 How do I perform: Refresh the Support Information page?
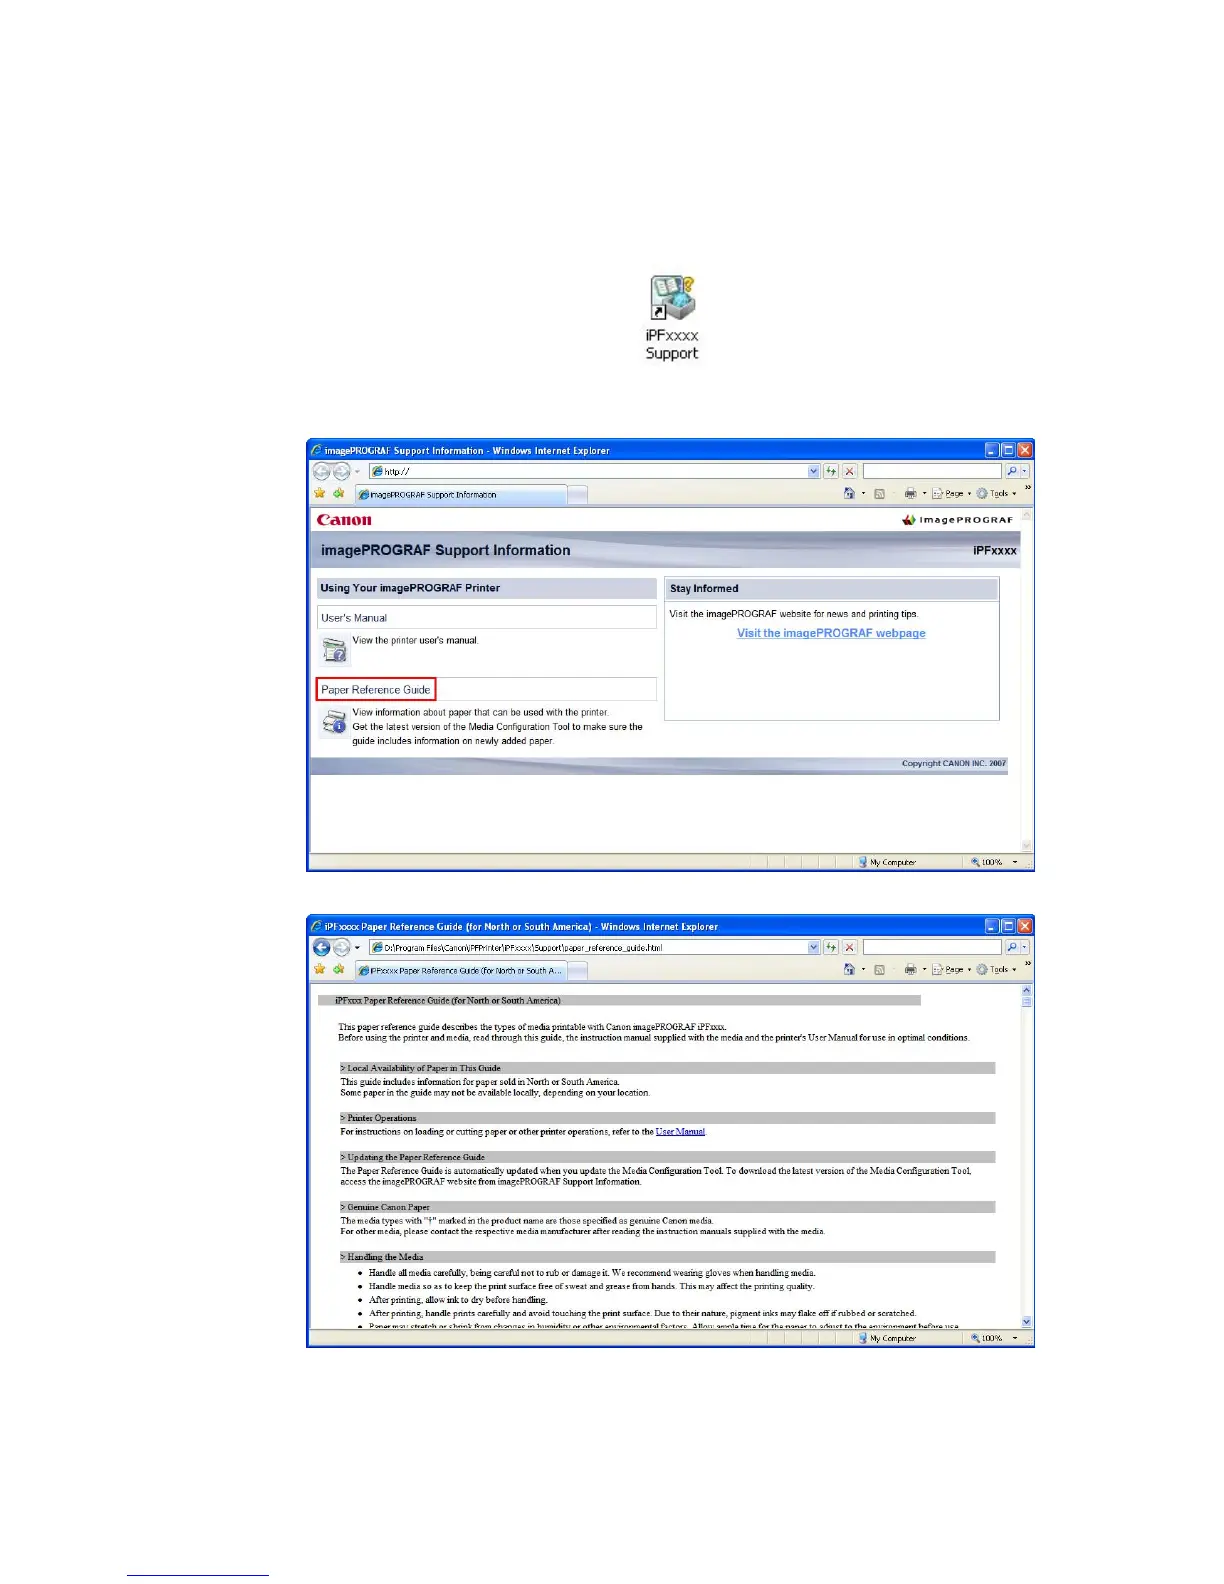[831, 471]
